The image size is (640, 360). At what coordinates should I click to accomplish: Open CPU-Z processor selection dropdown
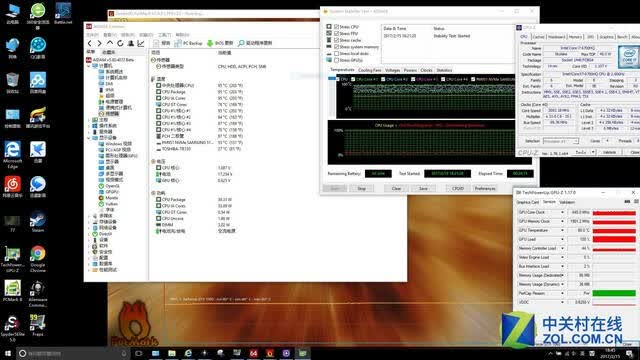click(x=561, y=141)
